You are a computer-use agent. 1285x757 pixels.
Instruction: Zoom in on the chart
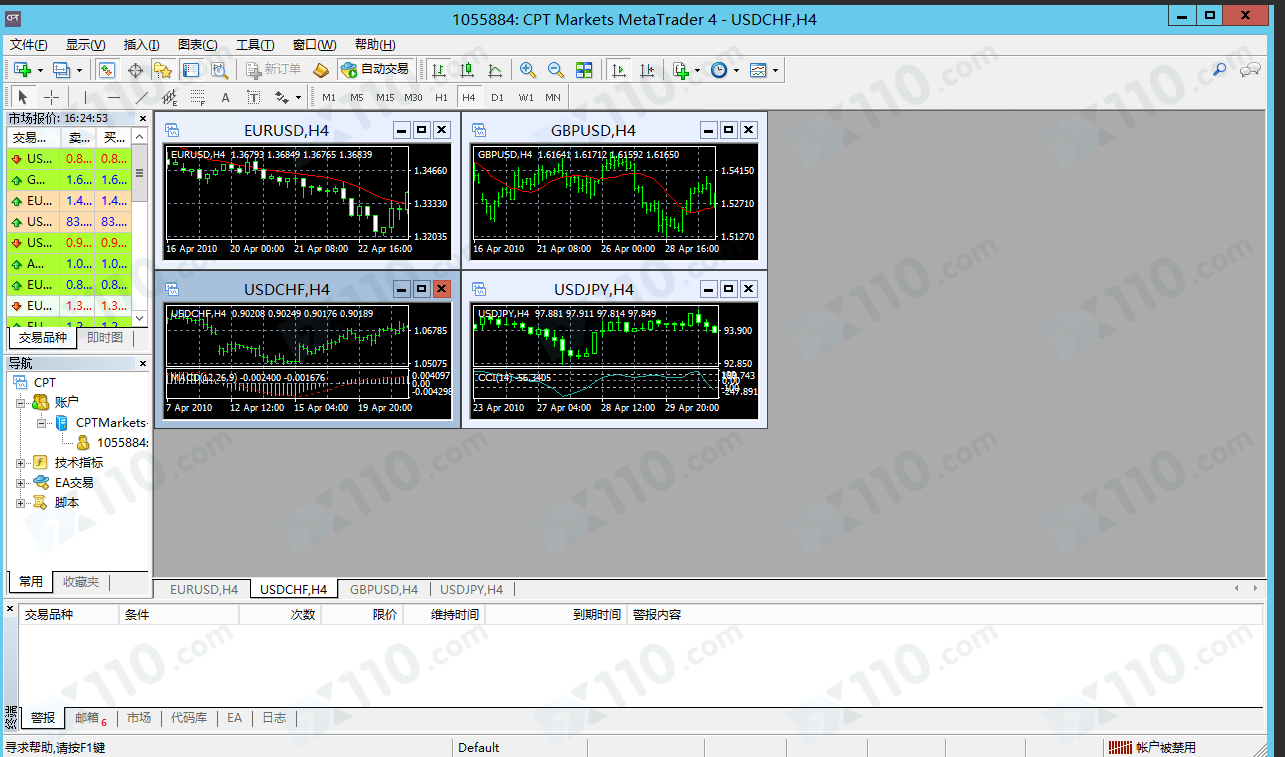[528, 70]
